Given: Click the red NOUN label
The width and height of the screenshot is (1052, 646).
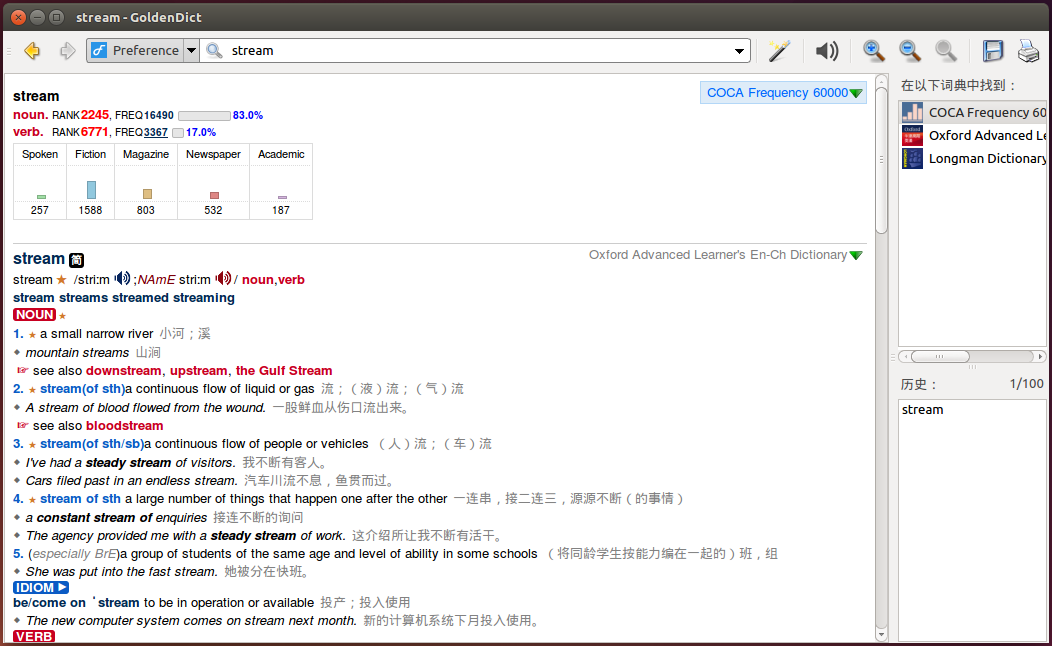Looking at the screenshot, I should 34,315.
